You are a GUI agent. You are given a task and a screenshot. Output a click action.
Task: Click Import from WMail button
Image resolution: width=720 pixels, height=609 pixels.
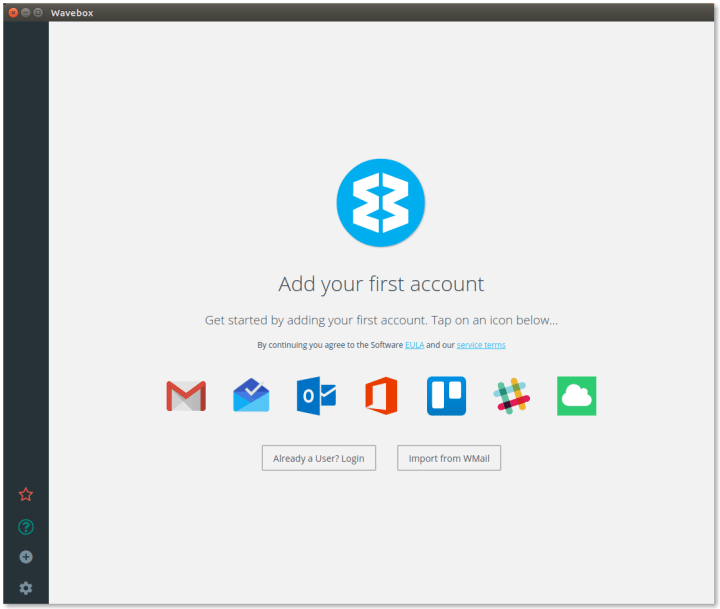coord(449,458)
